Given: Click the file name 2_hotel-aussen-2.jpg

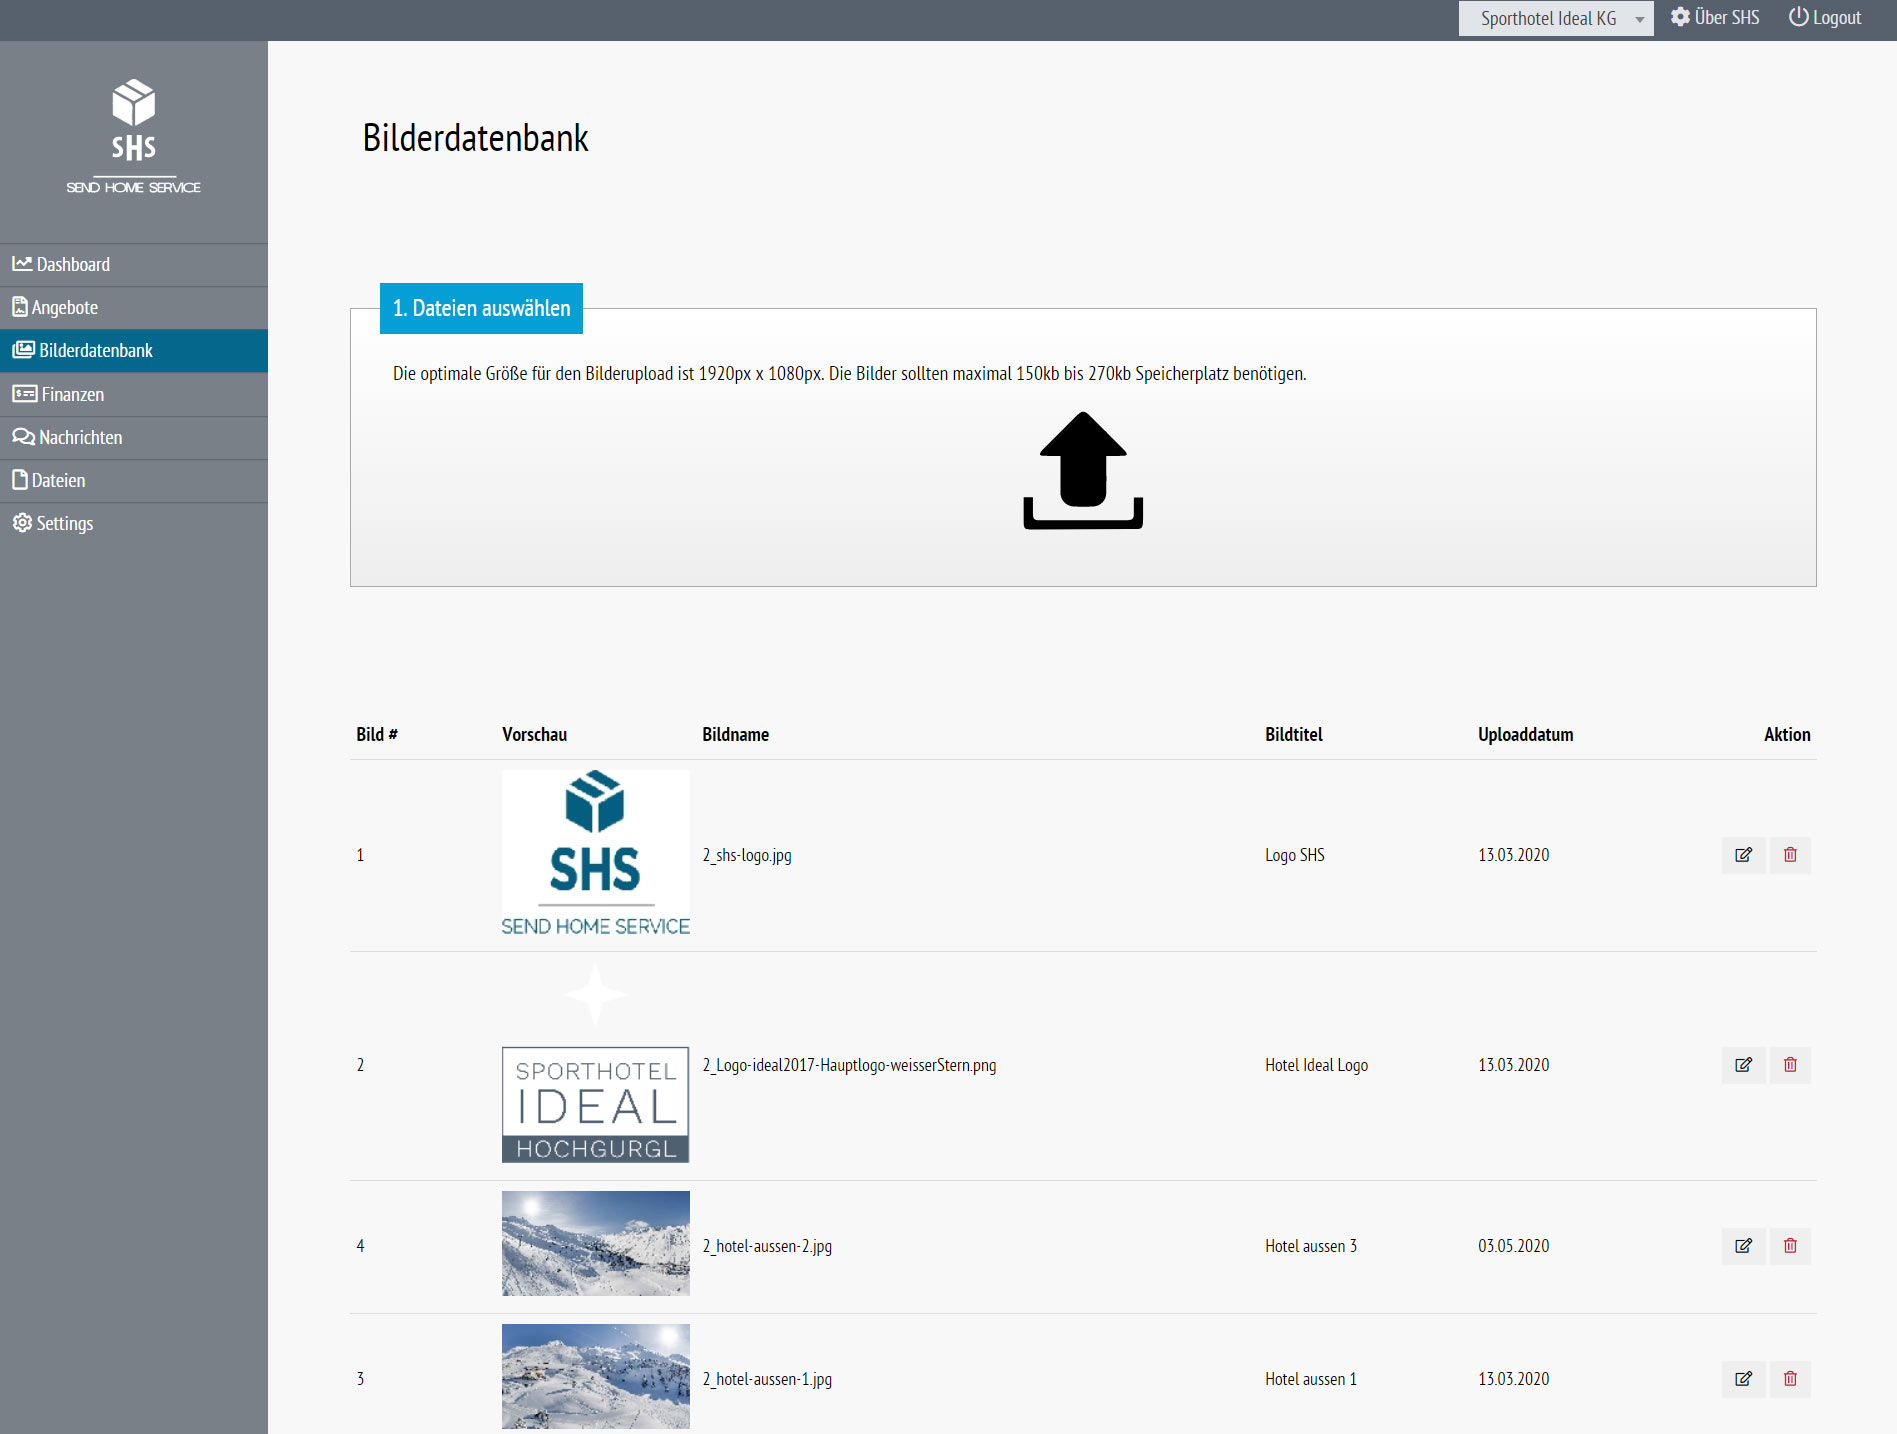Looking at the screenshot, I should (767, 1246).
